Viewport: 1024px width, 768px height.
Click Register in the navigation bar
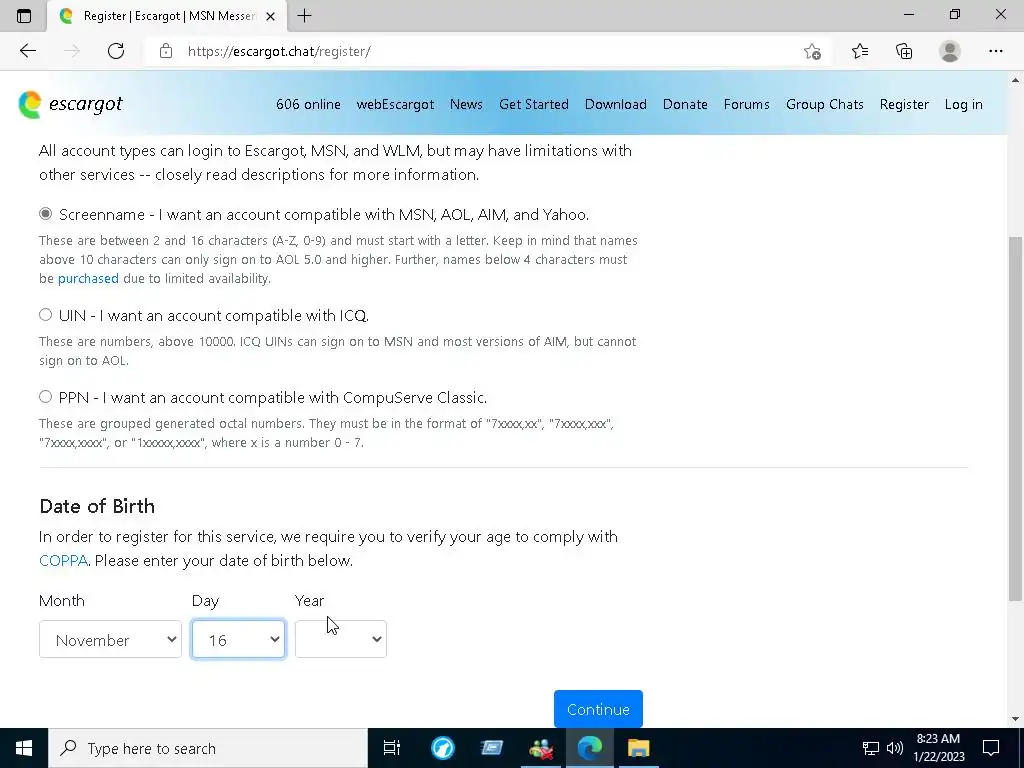904,104
